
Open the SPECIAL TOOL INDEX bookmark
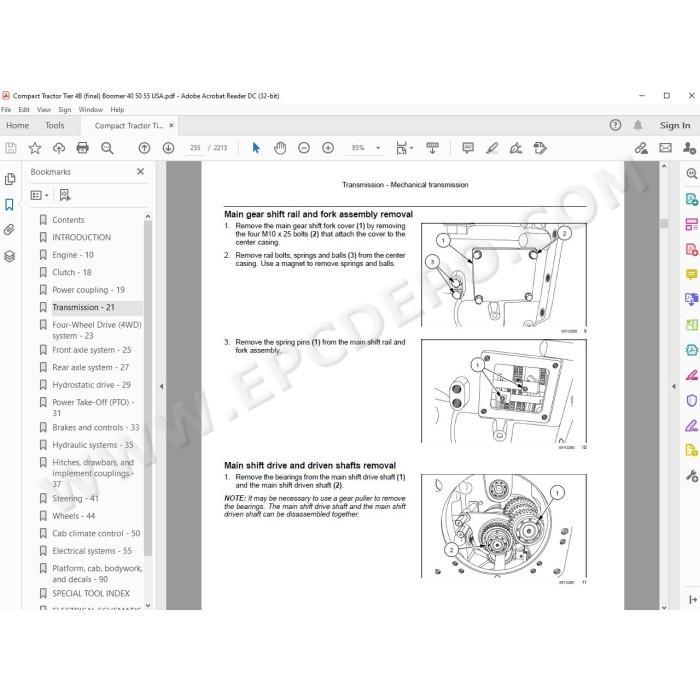point(91,593)
